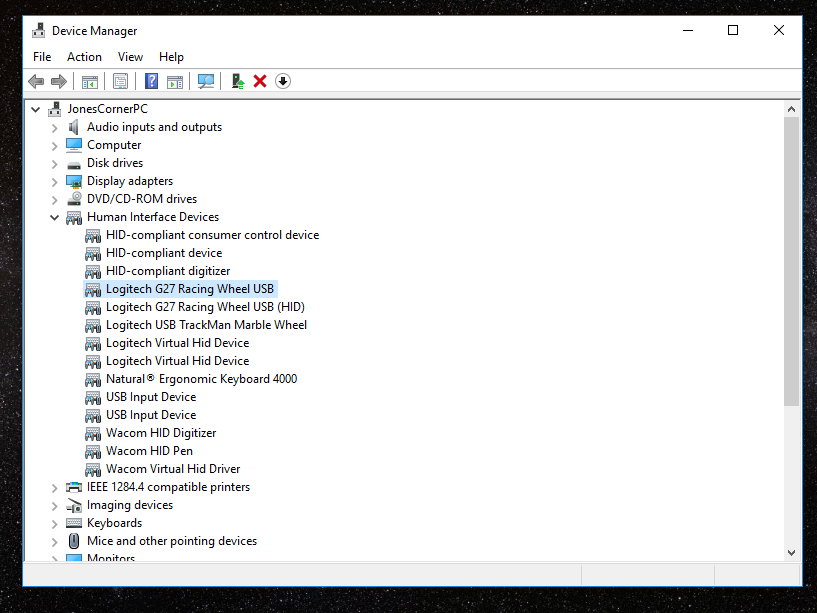The height and width of the screenshot is (613, 817).
Task: Open the View menu
Action: coord(130,57)
